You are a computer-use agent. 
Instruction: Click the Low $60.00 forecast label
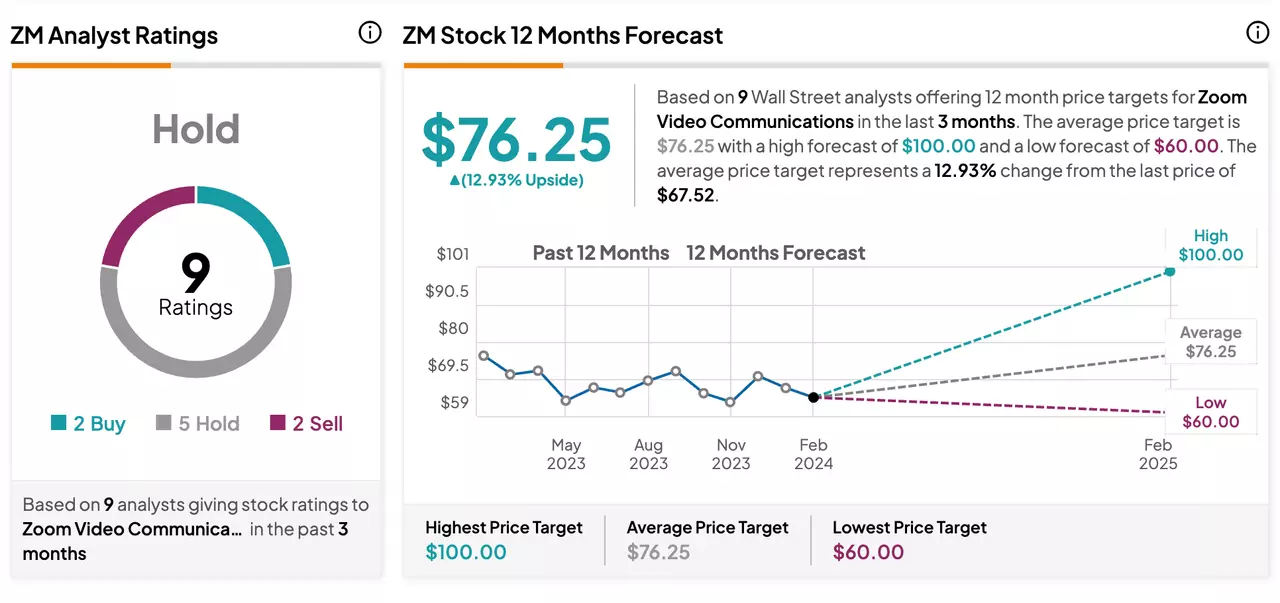click(x=1210, y=412)
